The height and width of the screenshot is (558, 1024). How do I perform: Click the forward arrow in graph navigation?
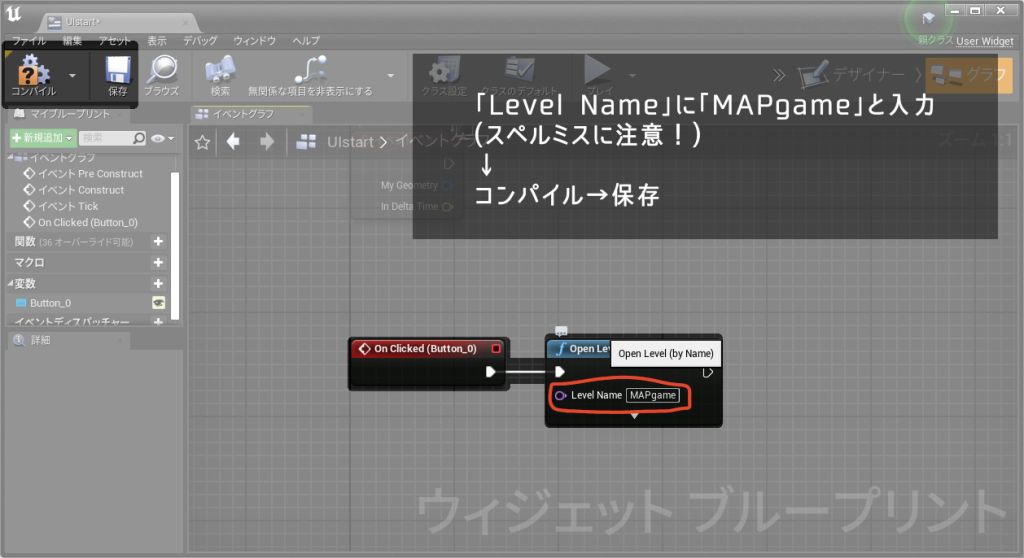[x=266, y=142]
